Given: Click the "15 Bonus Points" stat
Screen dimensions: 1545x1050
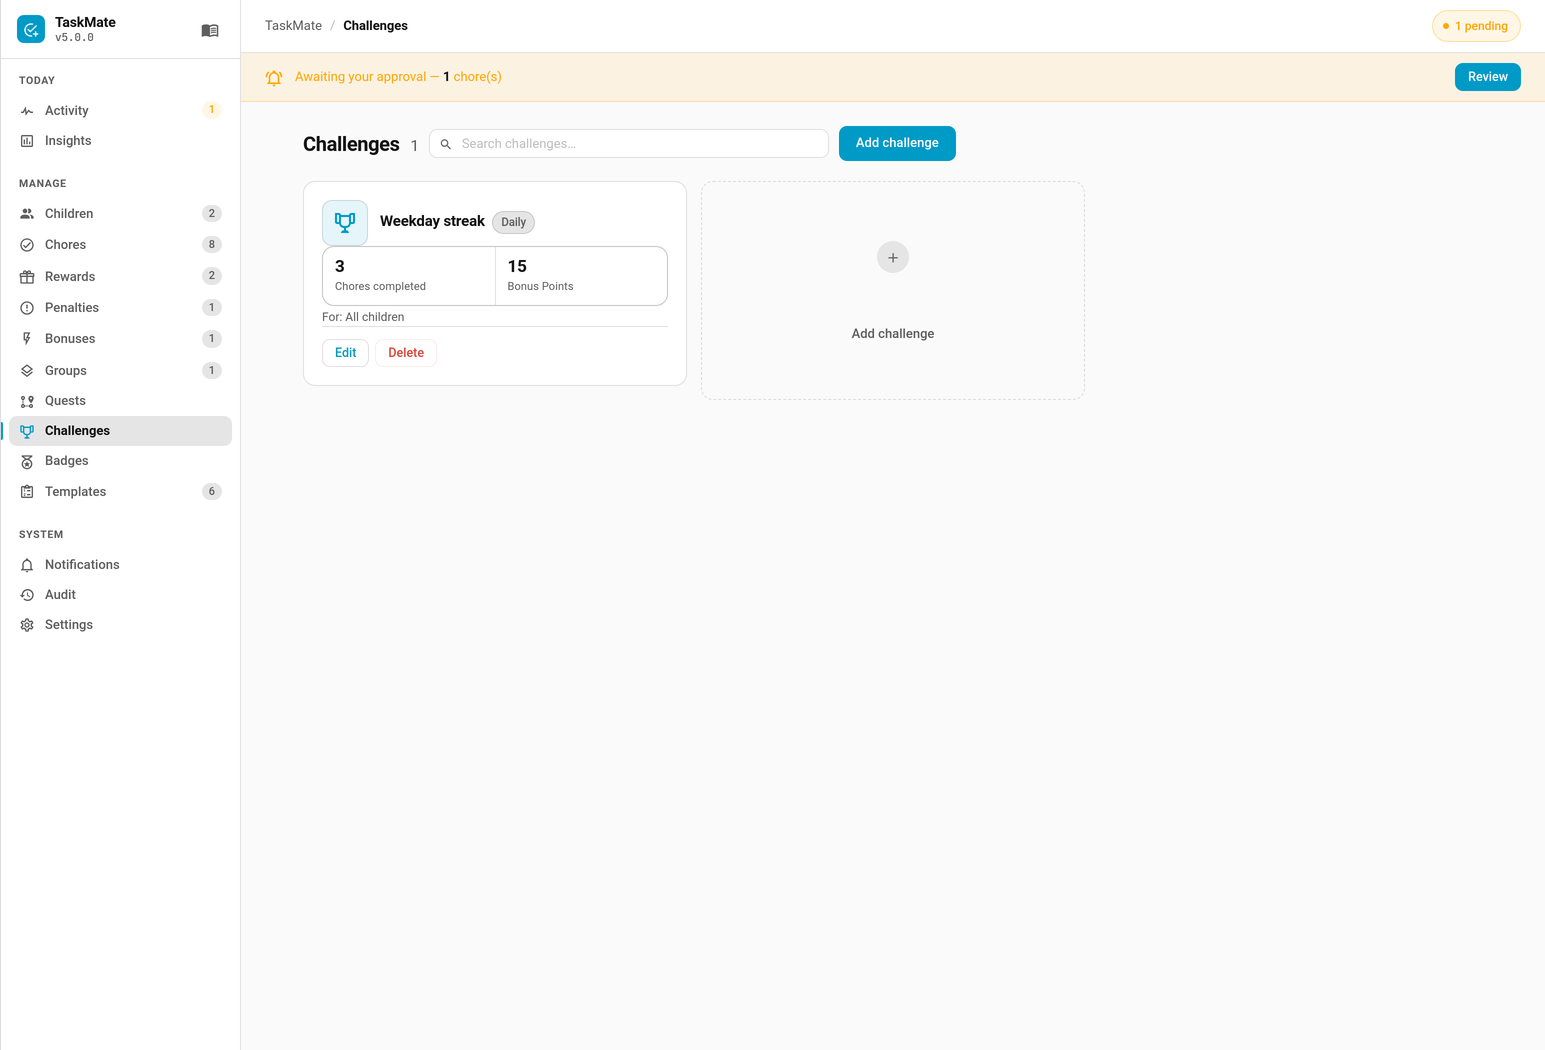Looking at the screenshot, I should pyautogui.click(x=581, y=276).
